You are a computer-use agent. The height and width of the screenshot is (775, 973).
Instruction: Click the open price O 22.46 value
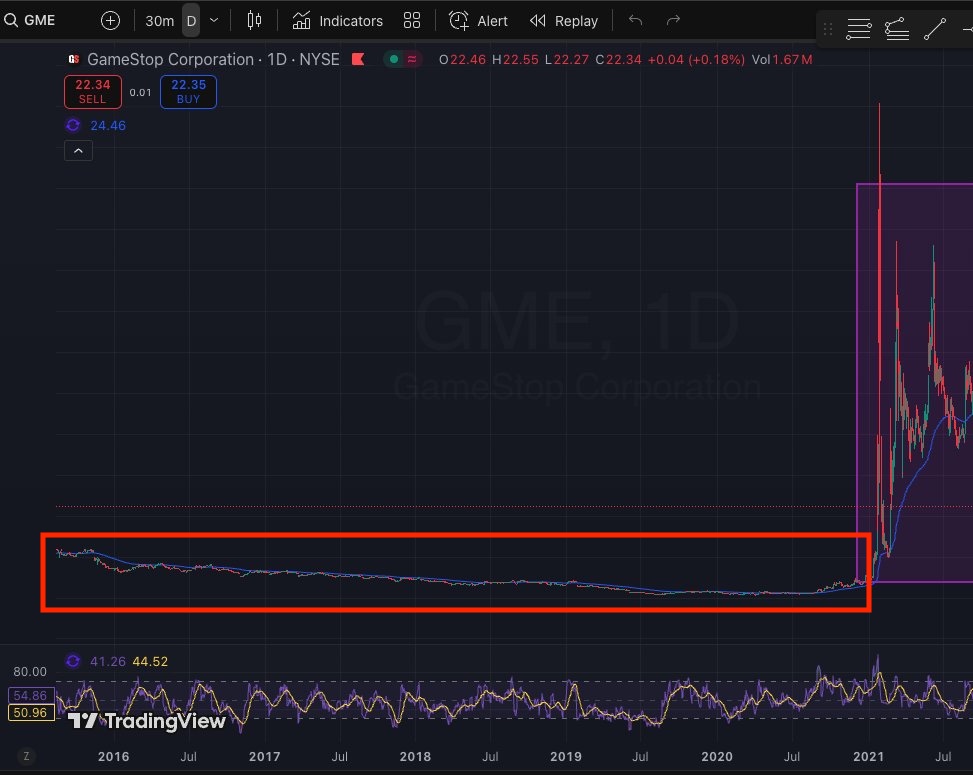coord(462,60)
